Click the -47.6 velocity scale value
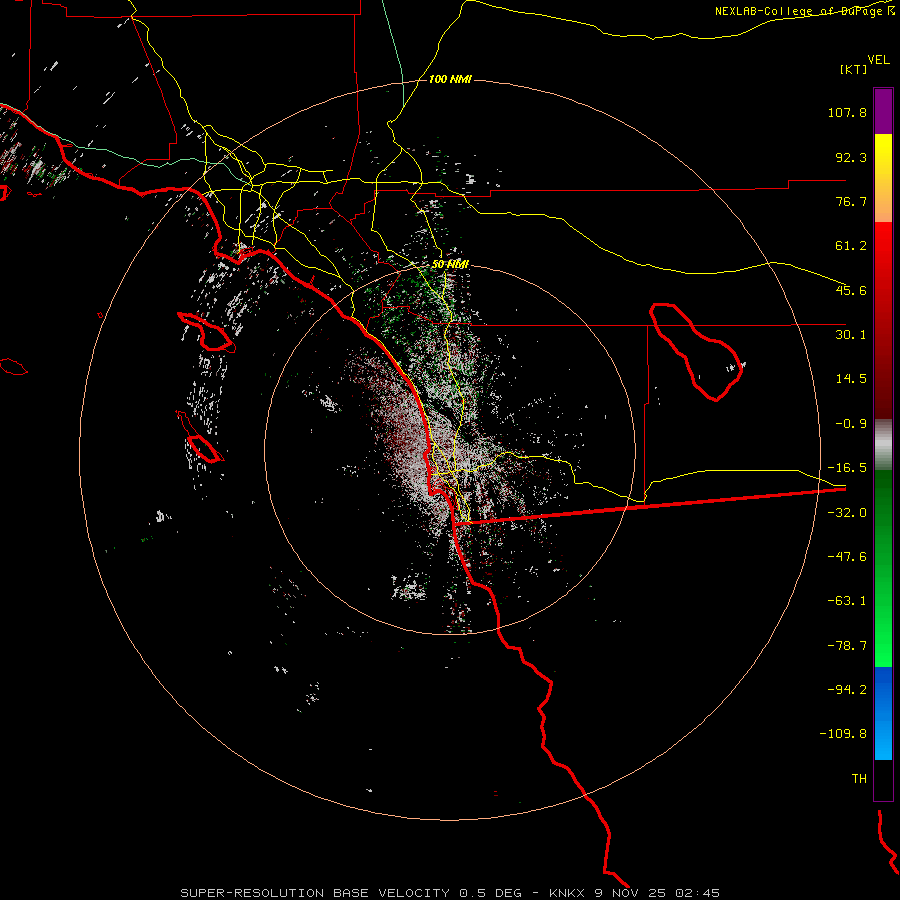Image resolution: width=900 pixels, height=900 pixels. [847, 557]
